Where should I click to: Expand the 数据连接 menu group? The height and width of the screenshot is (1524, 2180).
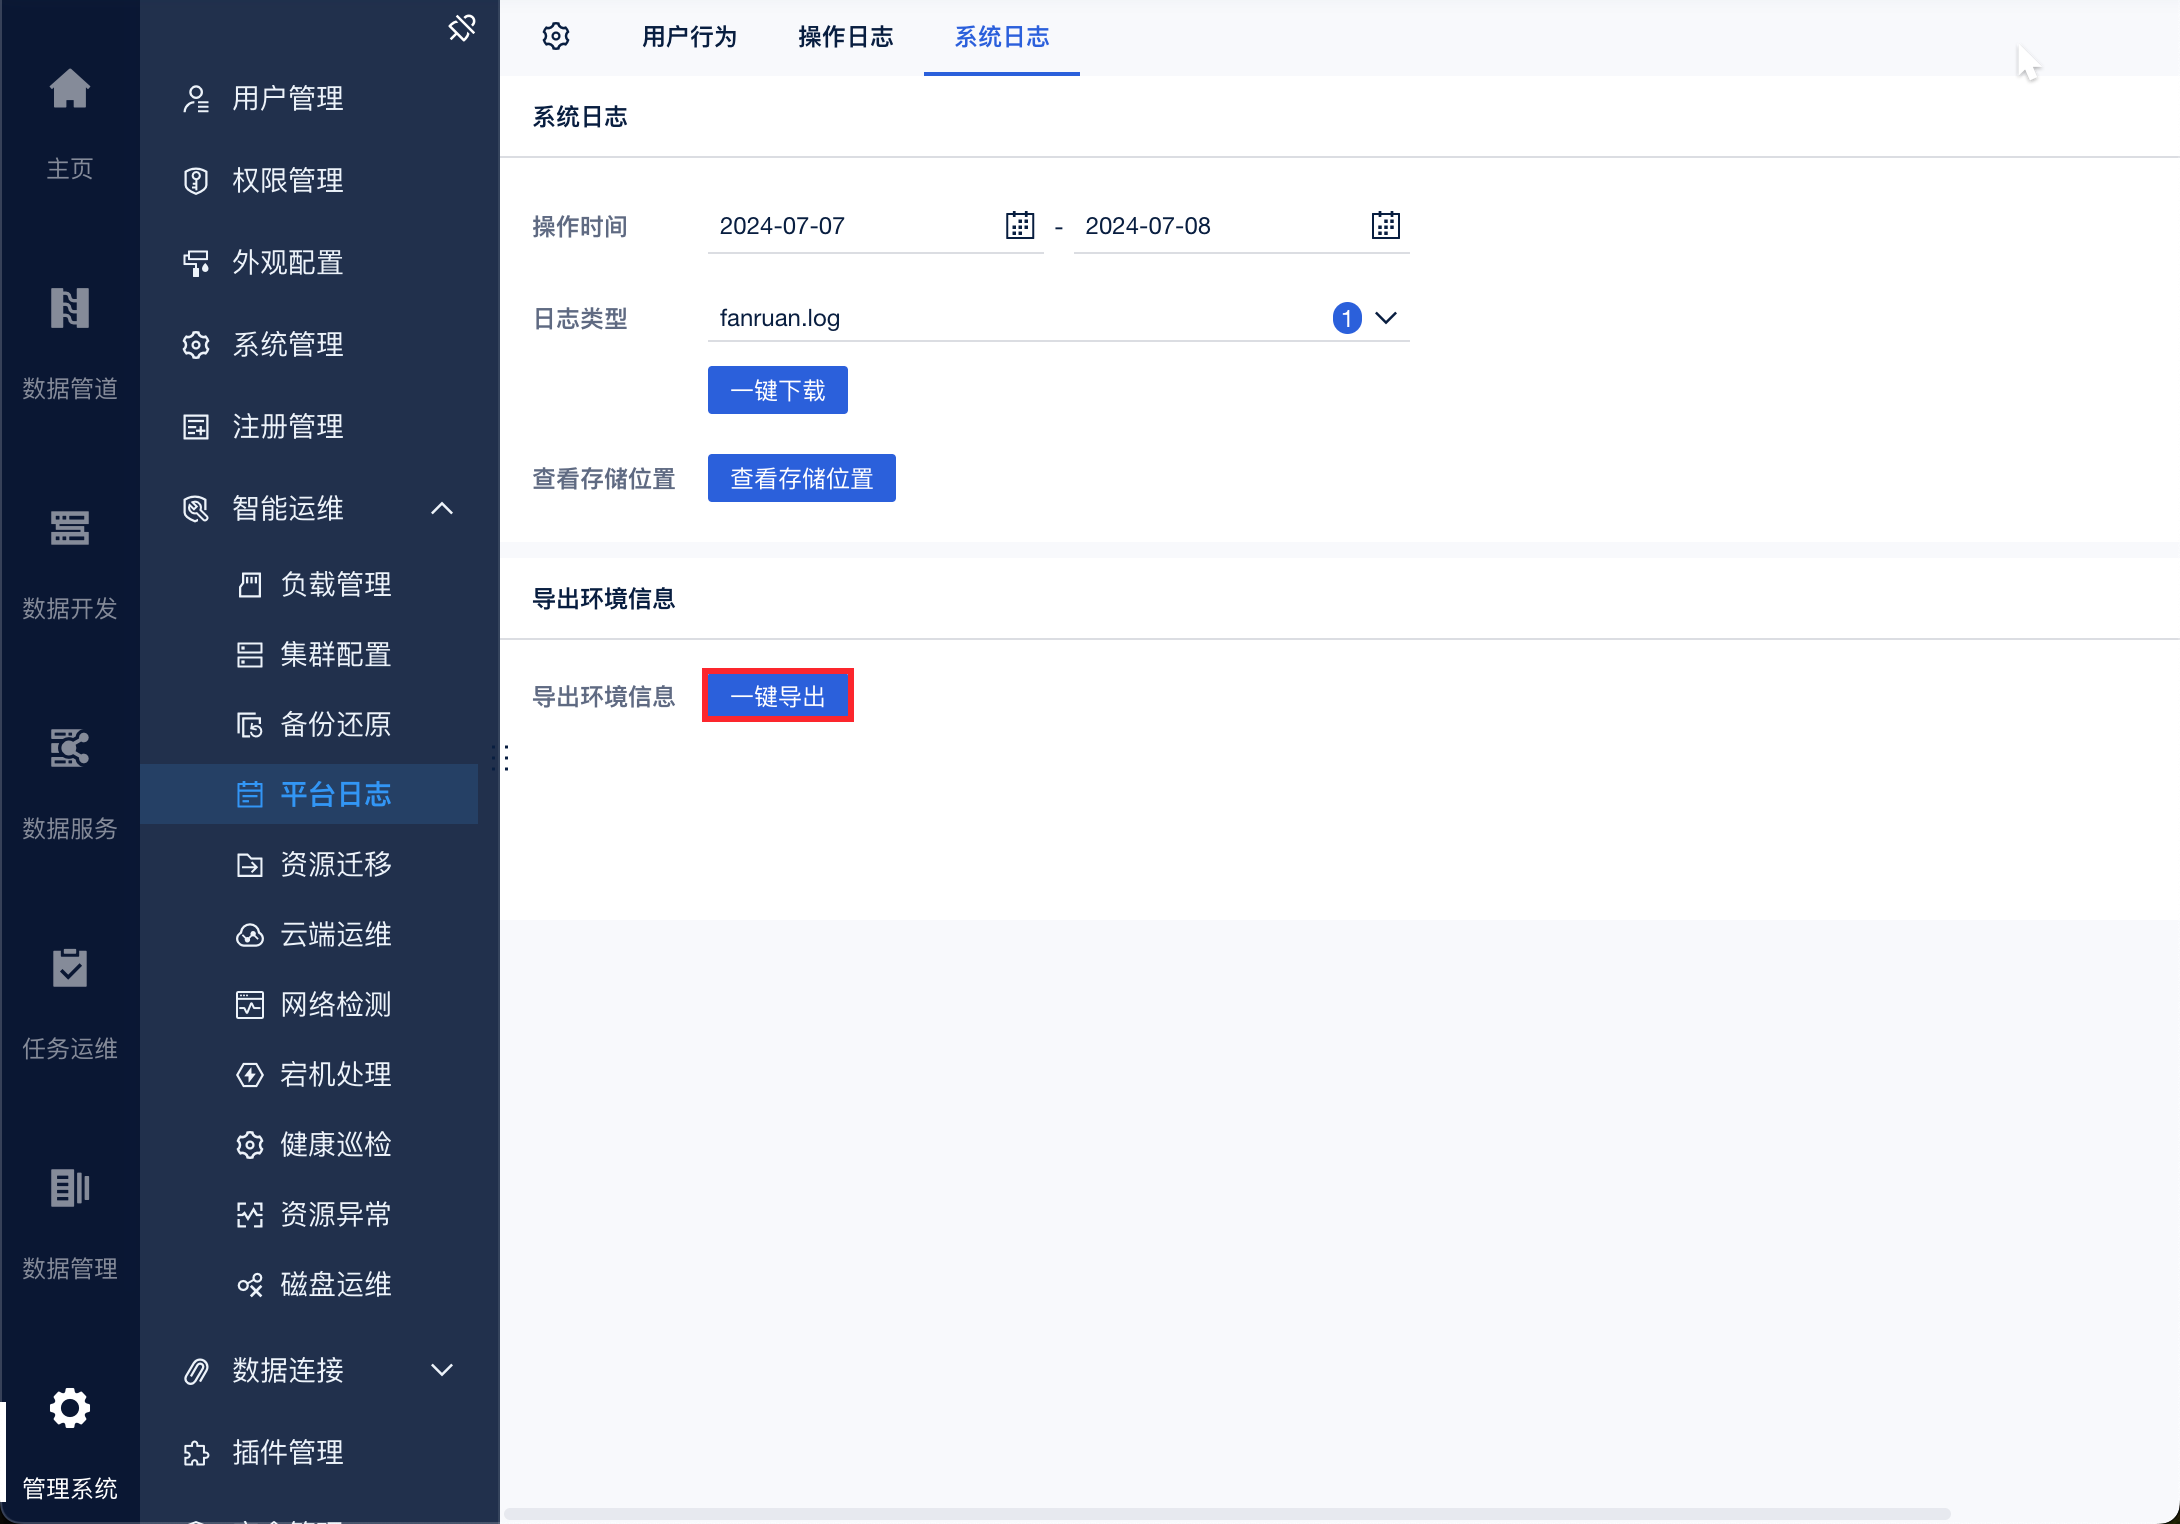[442, 1370]
